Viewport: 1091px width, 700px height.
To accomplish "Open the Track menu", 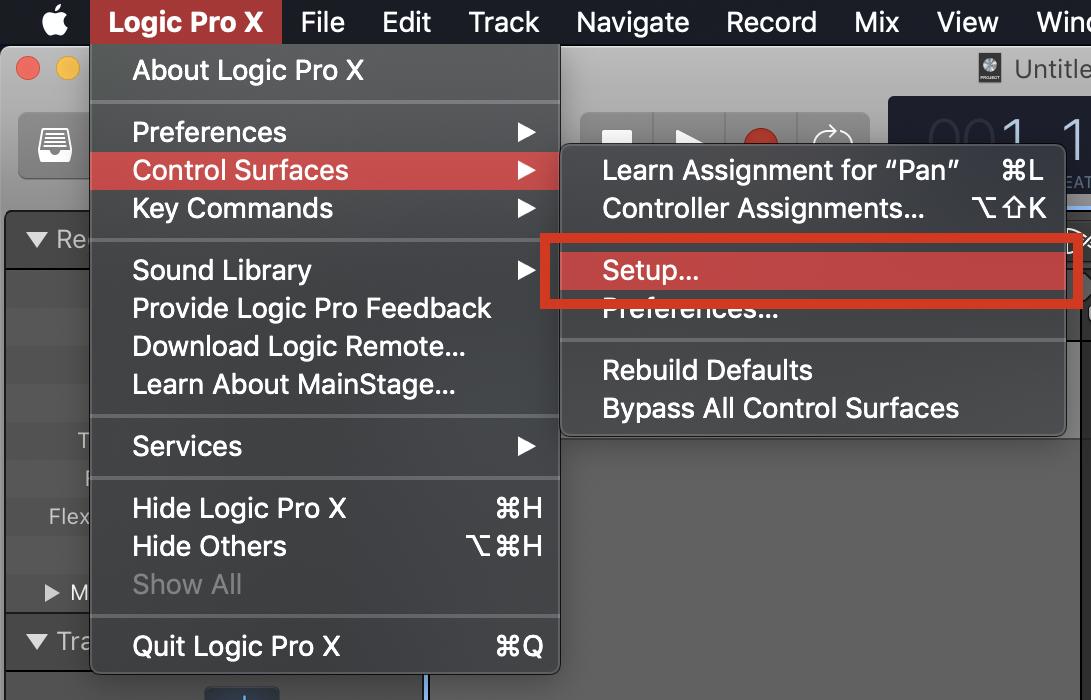I will (x=504, y=22).
